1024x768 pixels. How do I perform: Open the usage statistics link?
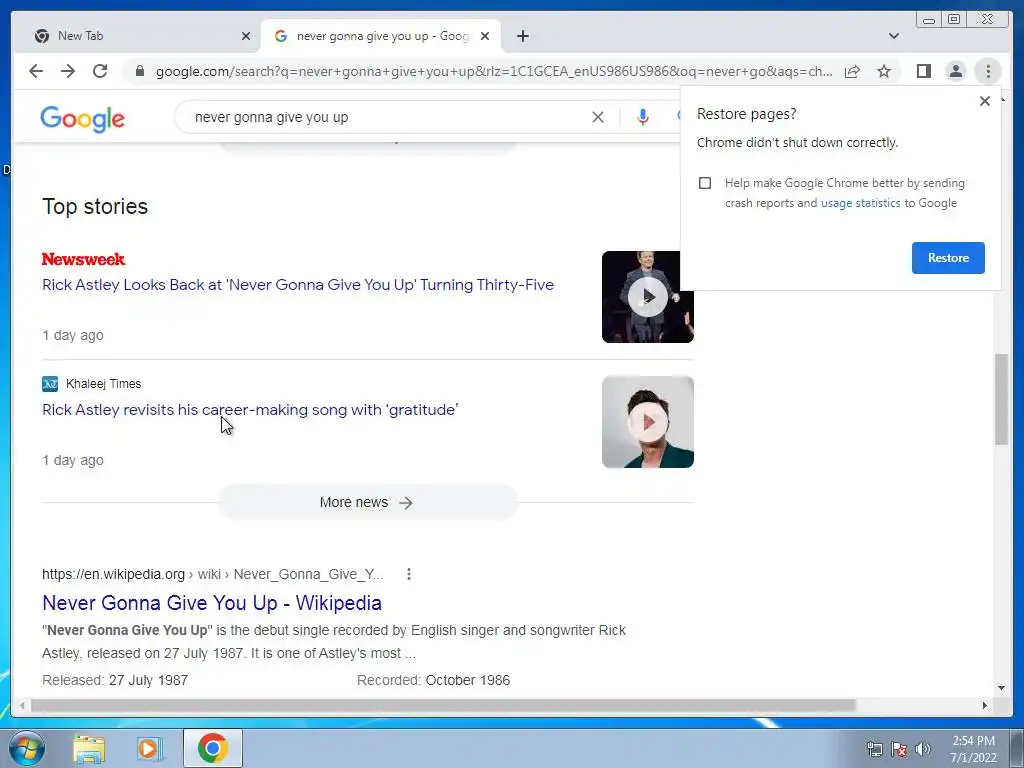pyautogui.click(x=860, y=203)
